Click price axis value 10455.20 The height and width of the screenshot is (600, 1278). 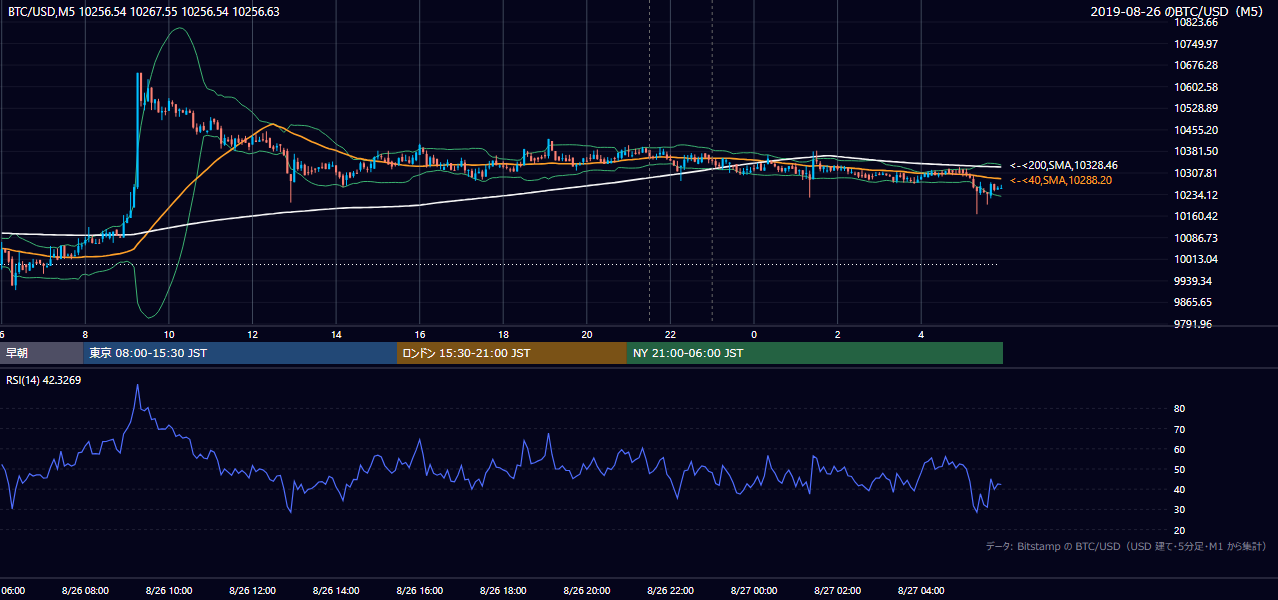(x=1196, y=130)
